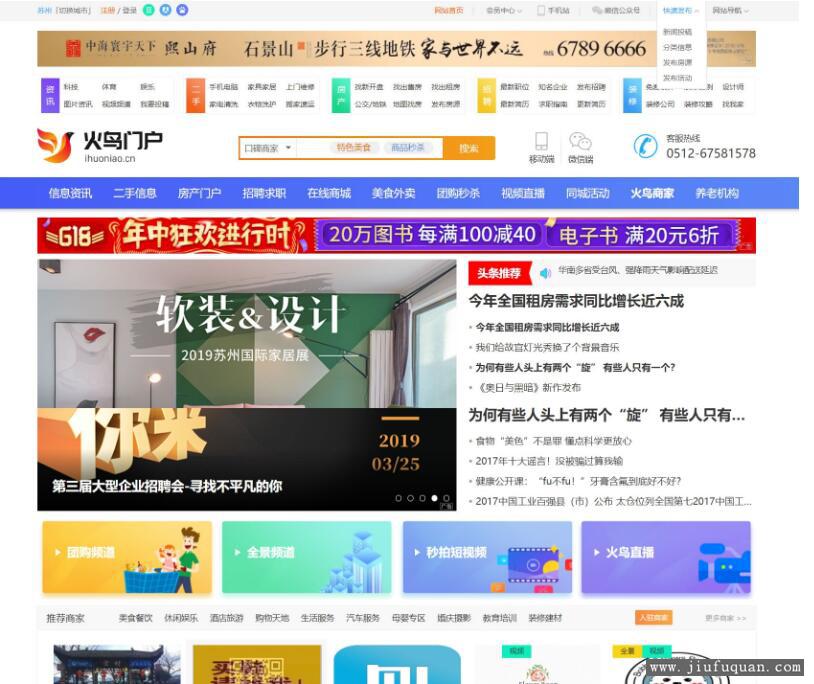Click the purple 资讯 category block
This screenshot has width=814, height=684.
(50, 95)
